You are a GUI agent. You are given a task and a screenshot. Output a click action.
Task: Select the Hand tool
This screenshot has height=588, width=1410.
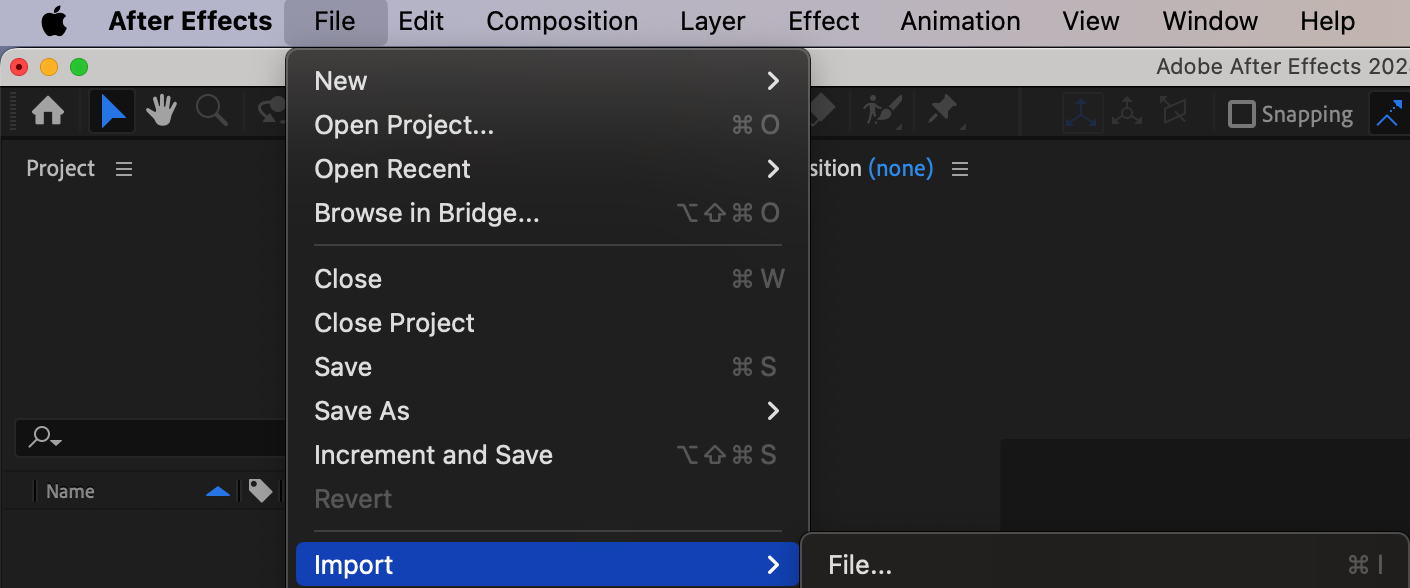pos(161,111)
